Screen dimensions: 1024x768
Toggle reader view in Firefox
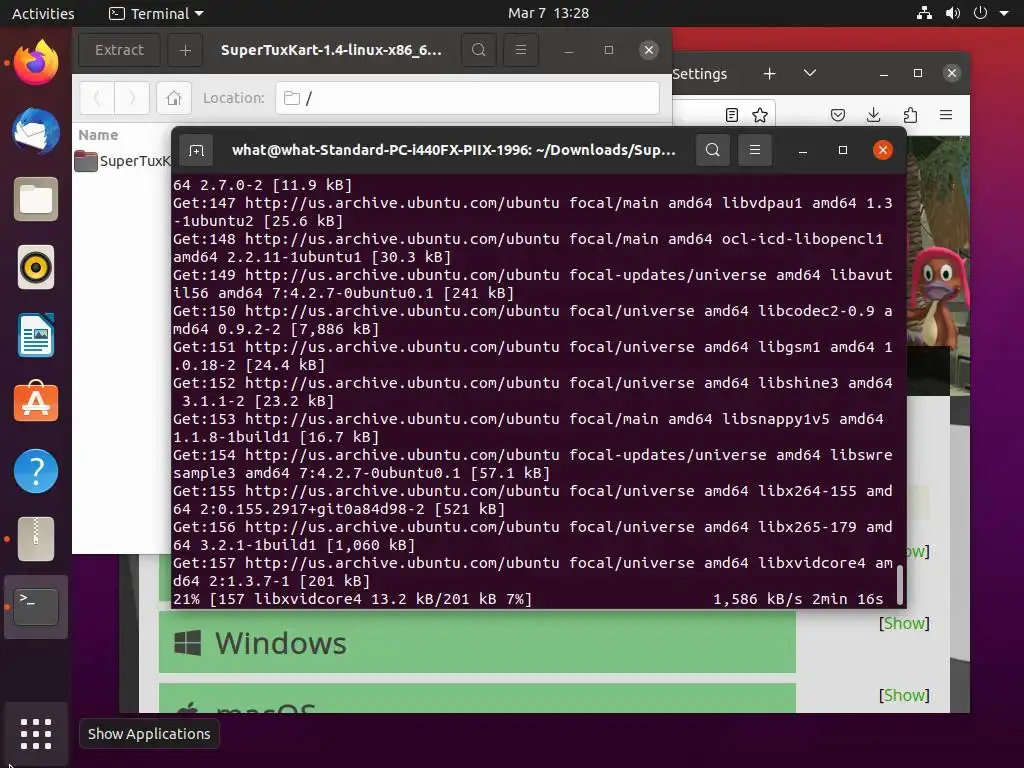point(732,116)
